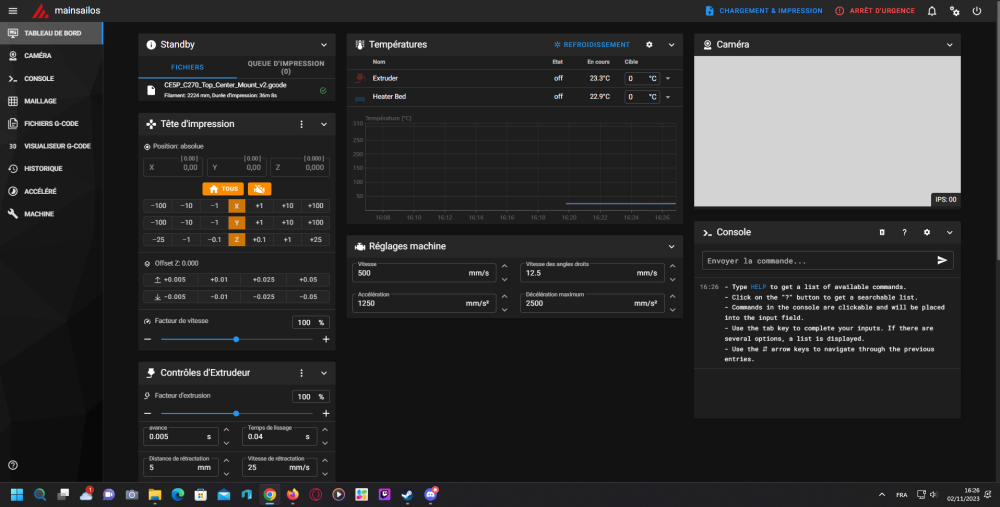This screenshot has width=1000, height=507.
Task: Home the Z axis
Action: [x=237, y=240]
